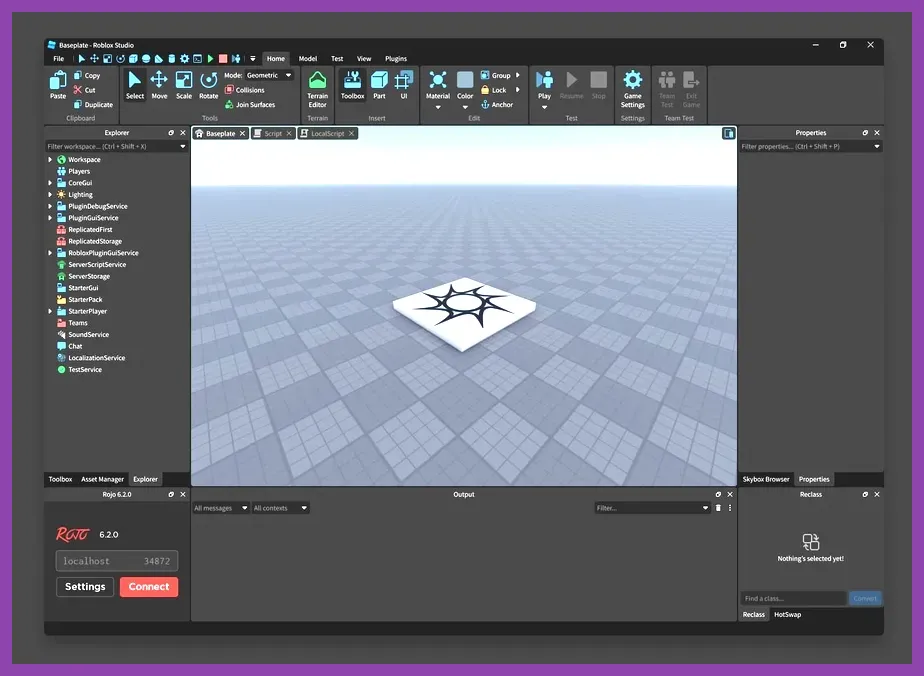The image size is (924, 676).
Task: Click the Lock tool
Action: [493, 90]
